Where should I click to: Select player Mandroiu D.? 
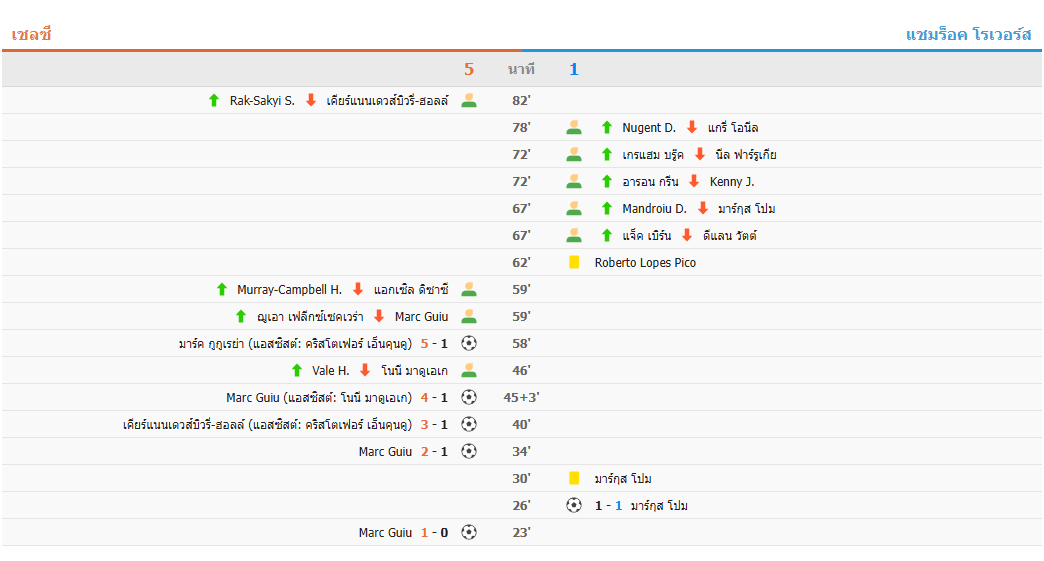pos(654,209)
